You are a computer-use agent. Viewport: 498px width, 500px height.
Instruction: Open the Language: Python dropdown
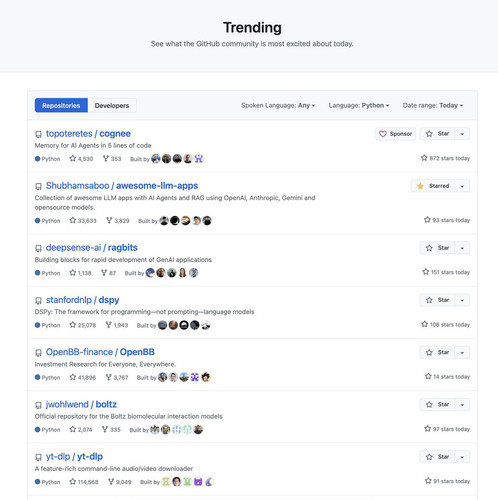(359, 106)
